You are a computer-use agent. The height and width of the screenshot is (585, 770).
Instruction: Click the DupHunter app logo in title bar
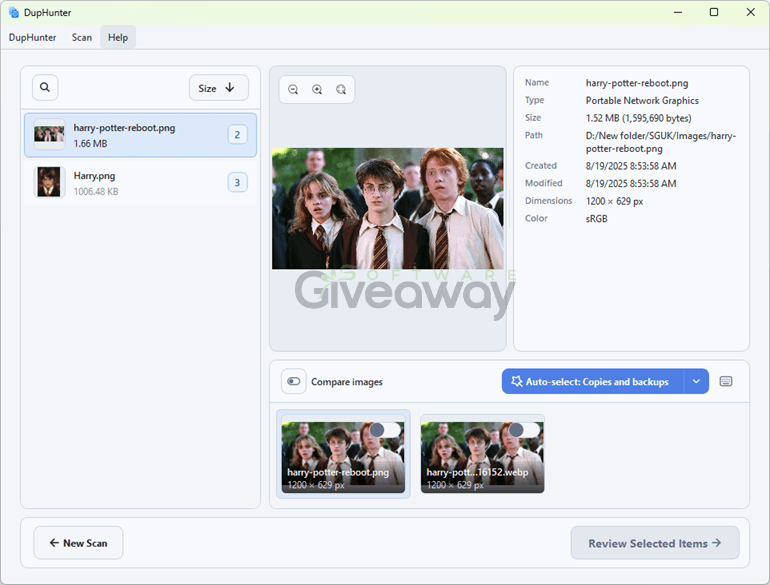pyautogui.click(x=14, y=12)
